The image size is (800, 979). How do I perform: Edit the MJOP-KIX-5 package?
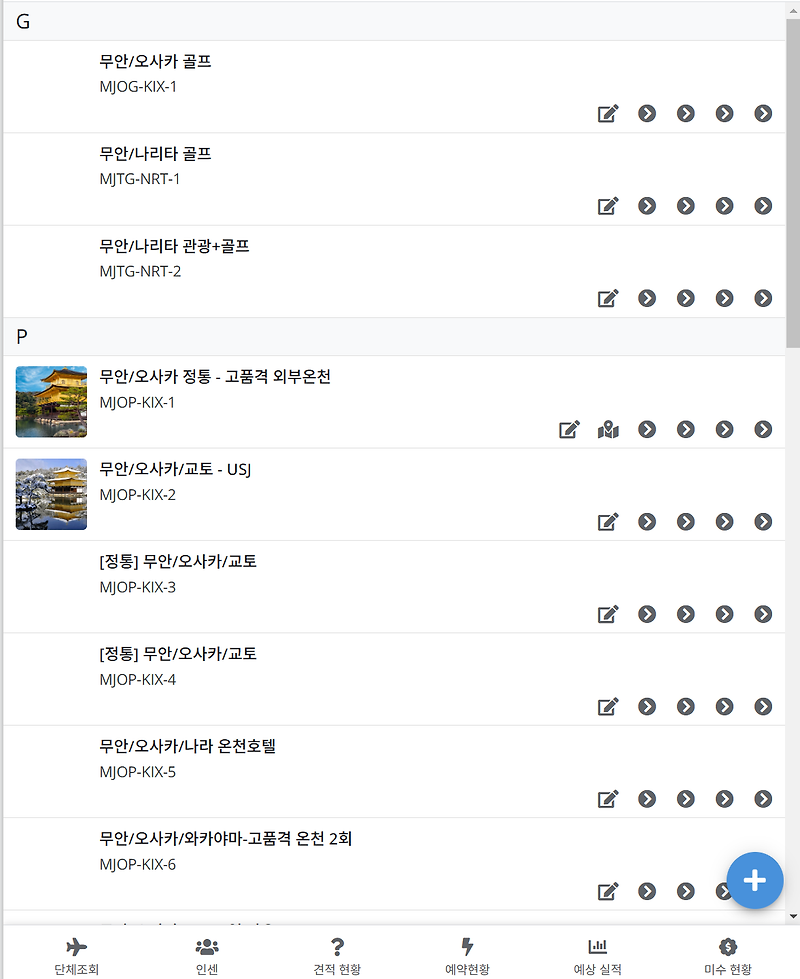tap(608, 799)
